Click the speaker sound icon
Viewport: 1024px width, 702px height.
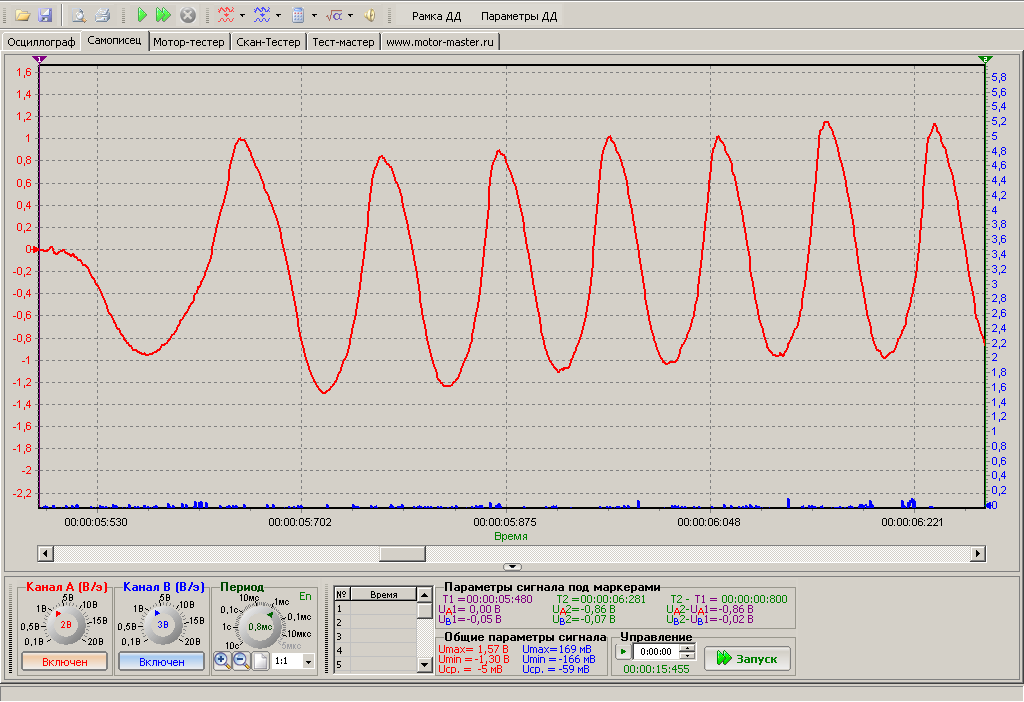(x=370, y=15)
